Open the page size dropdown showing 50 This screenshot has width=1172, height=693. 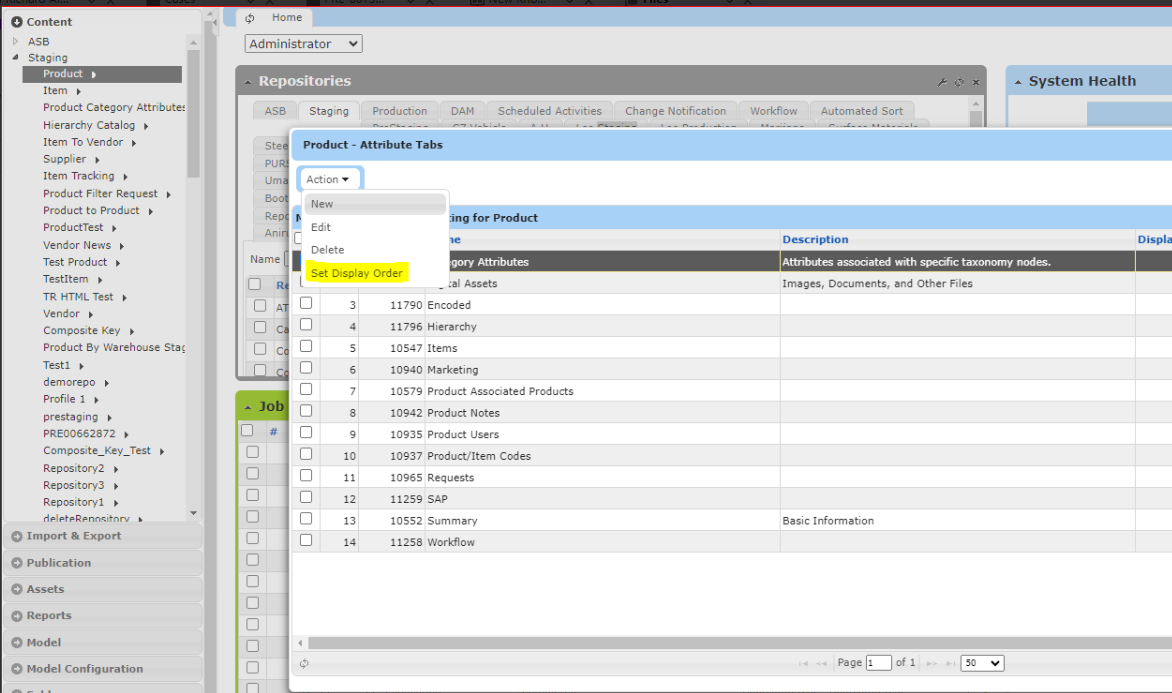(981, 662)
